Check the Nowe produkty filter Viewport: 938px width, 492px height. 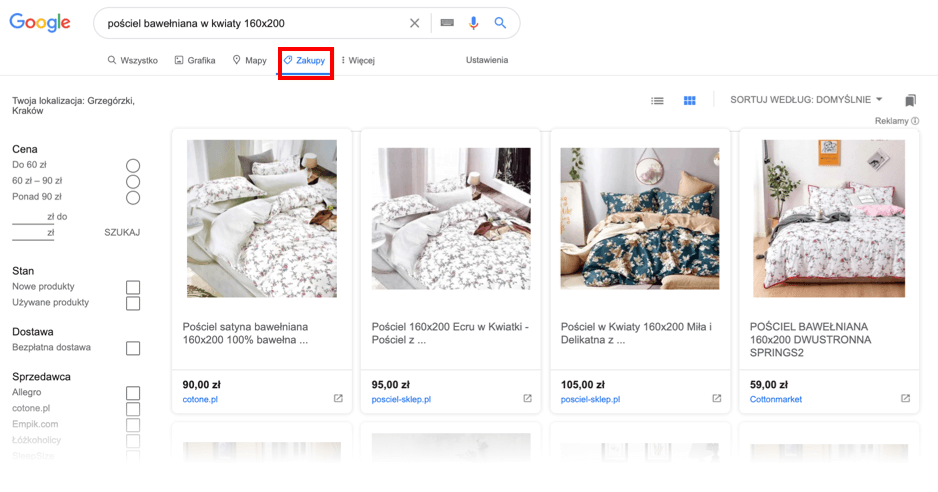coord(133,288)
